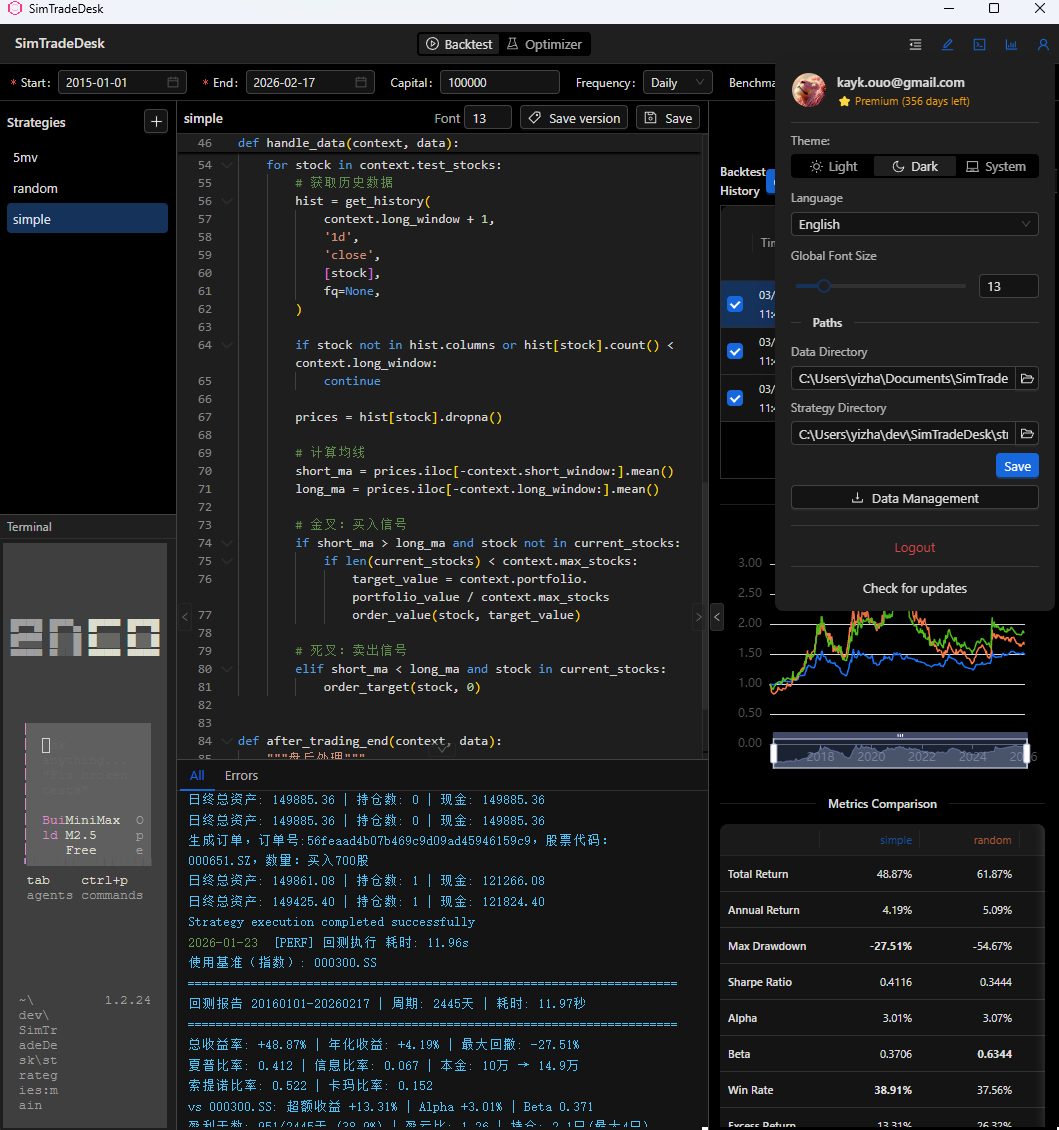The image size is (1059, 1130).
Task: Open Data Management
Action: pos(914,497)
